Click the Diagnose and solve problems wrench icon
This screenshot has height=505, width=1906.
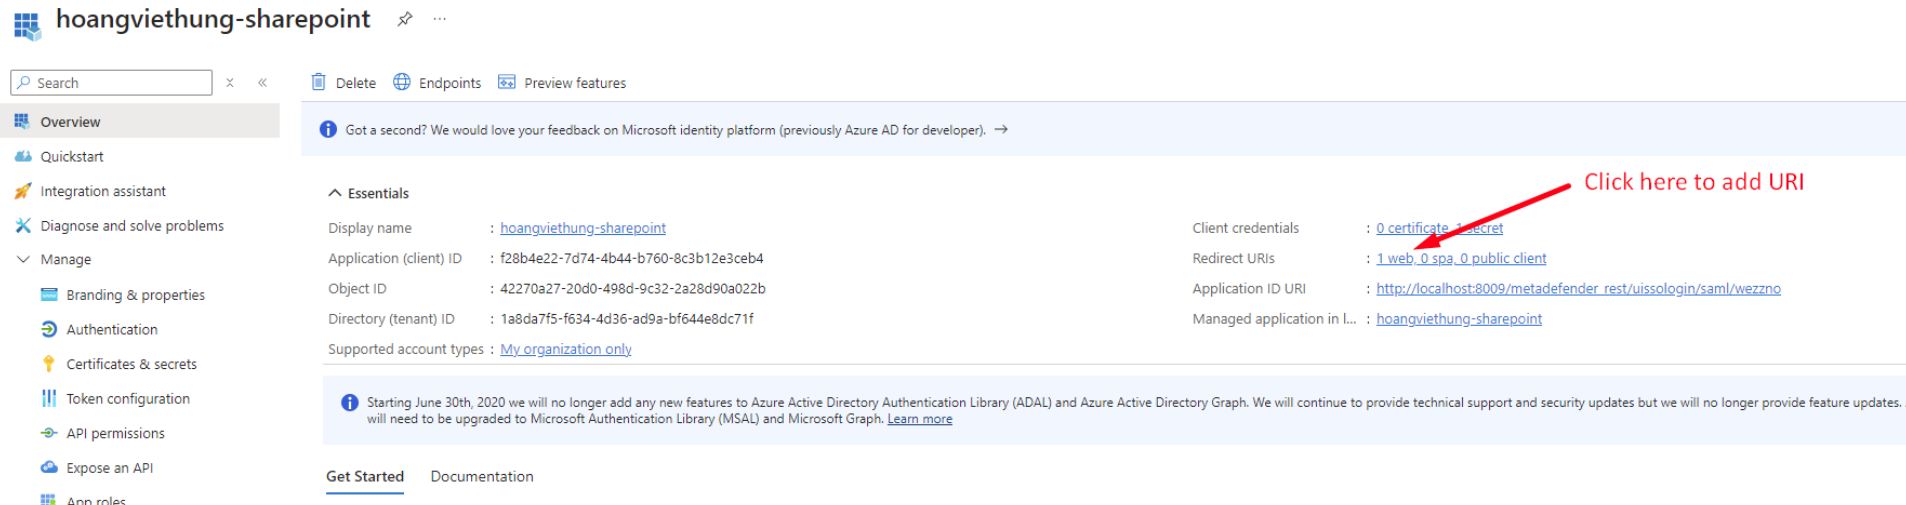pyautogui.click(x=23, y=226)
